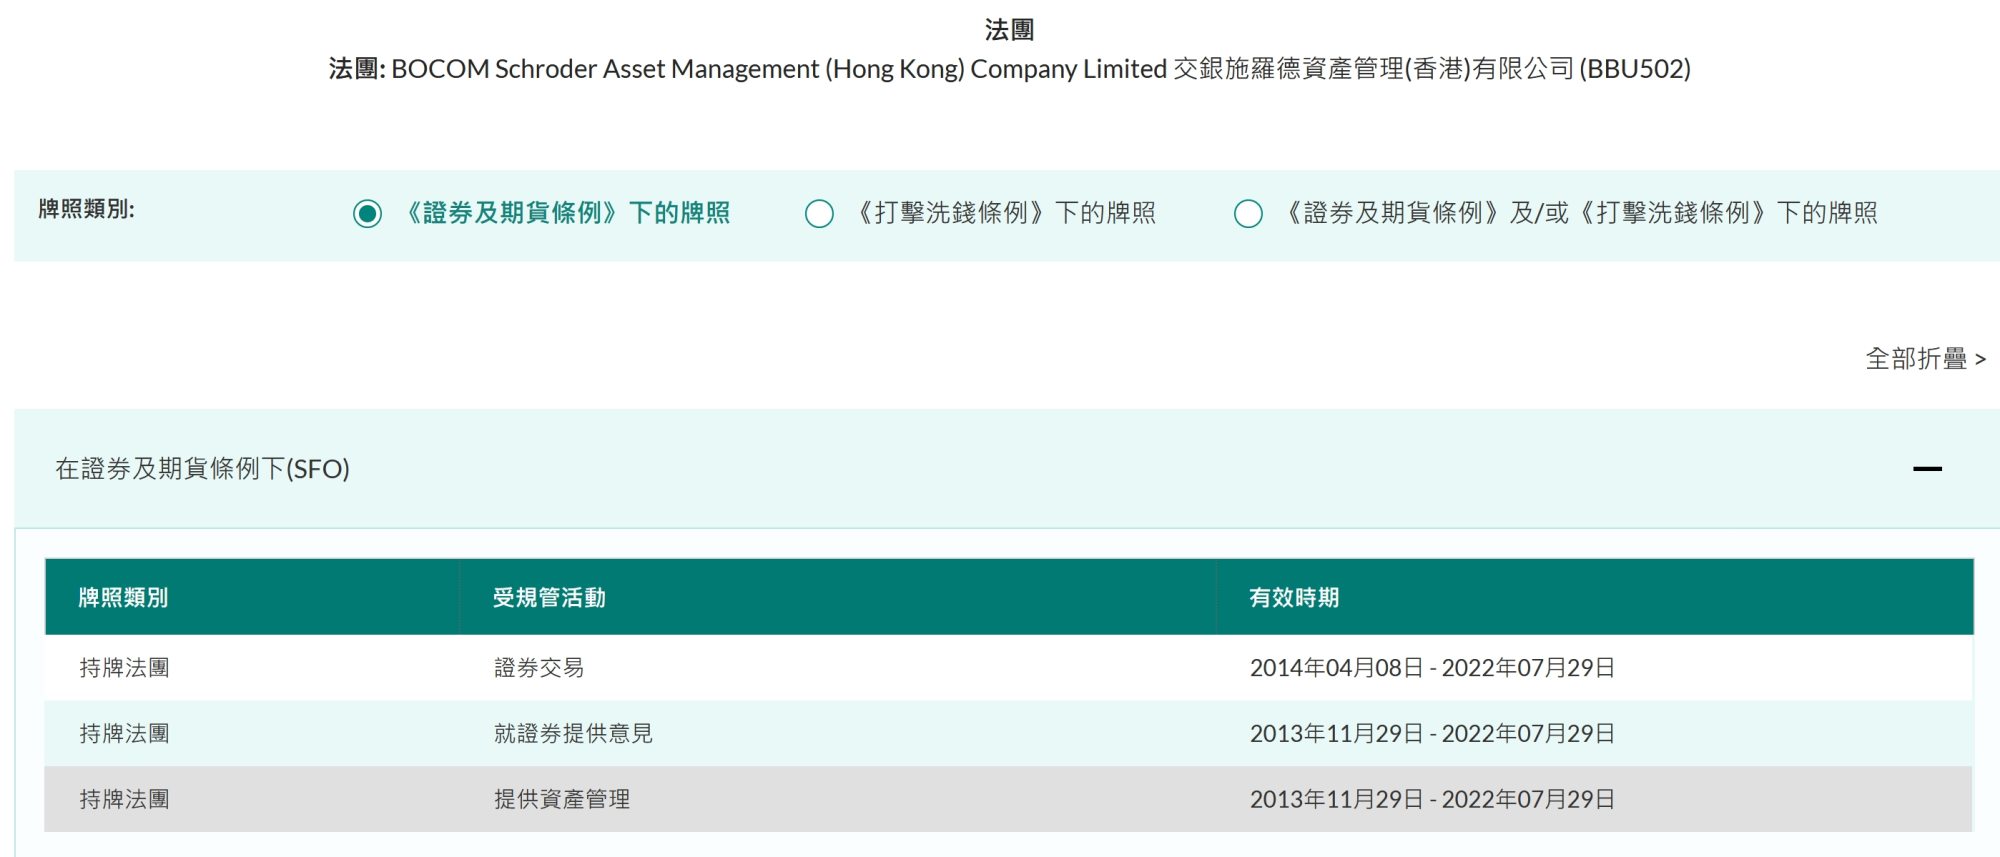
Task: Click 持牌法團 in the 證券交易 row
Action: pyautogui.click(x=124, y=668)
